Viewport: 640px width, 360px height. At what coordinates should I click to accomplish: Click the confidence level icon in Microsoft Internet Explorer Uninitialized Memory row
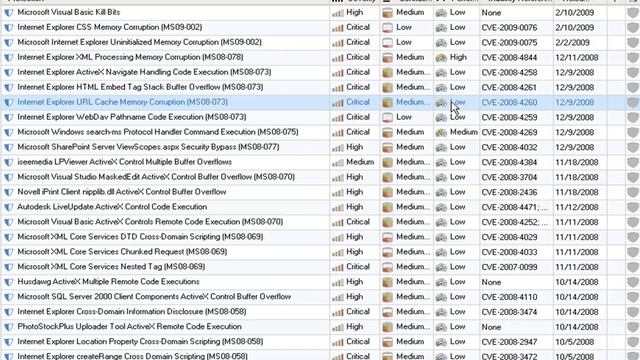click(387, 42)
